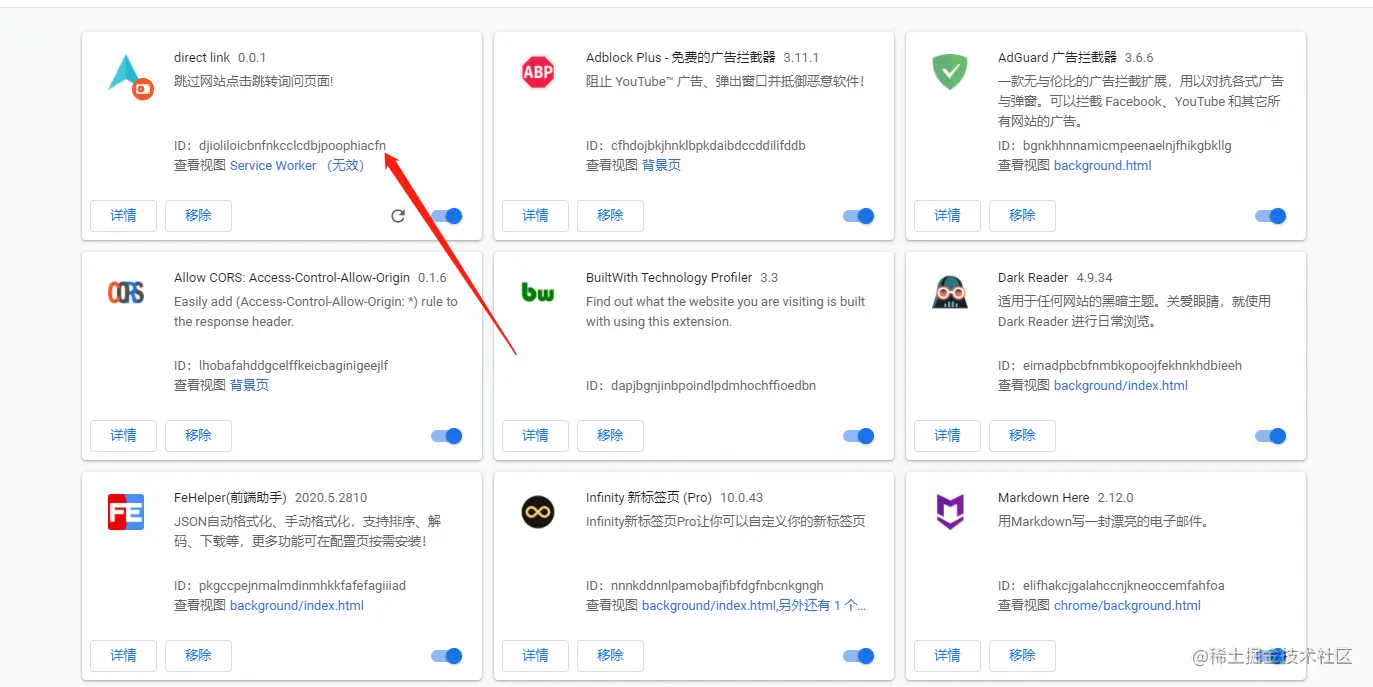Switch off BuiltWith Technology Profiler
Viewport: 1373px width, 687px height.
[859, 436]
